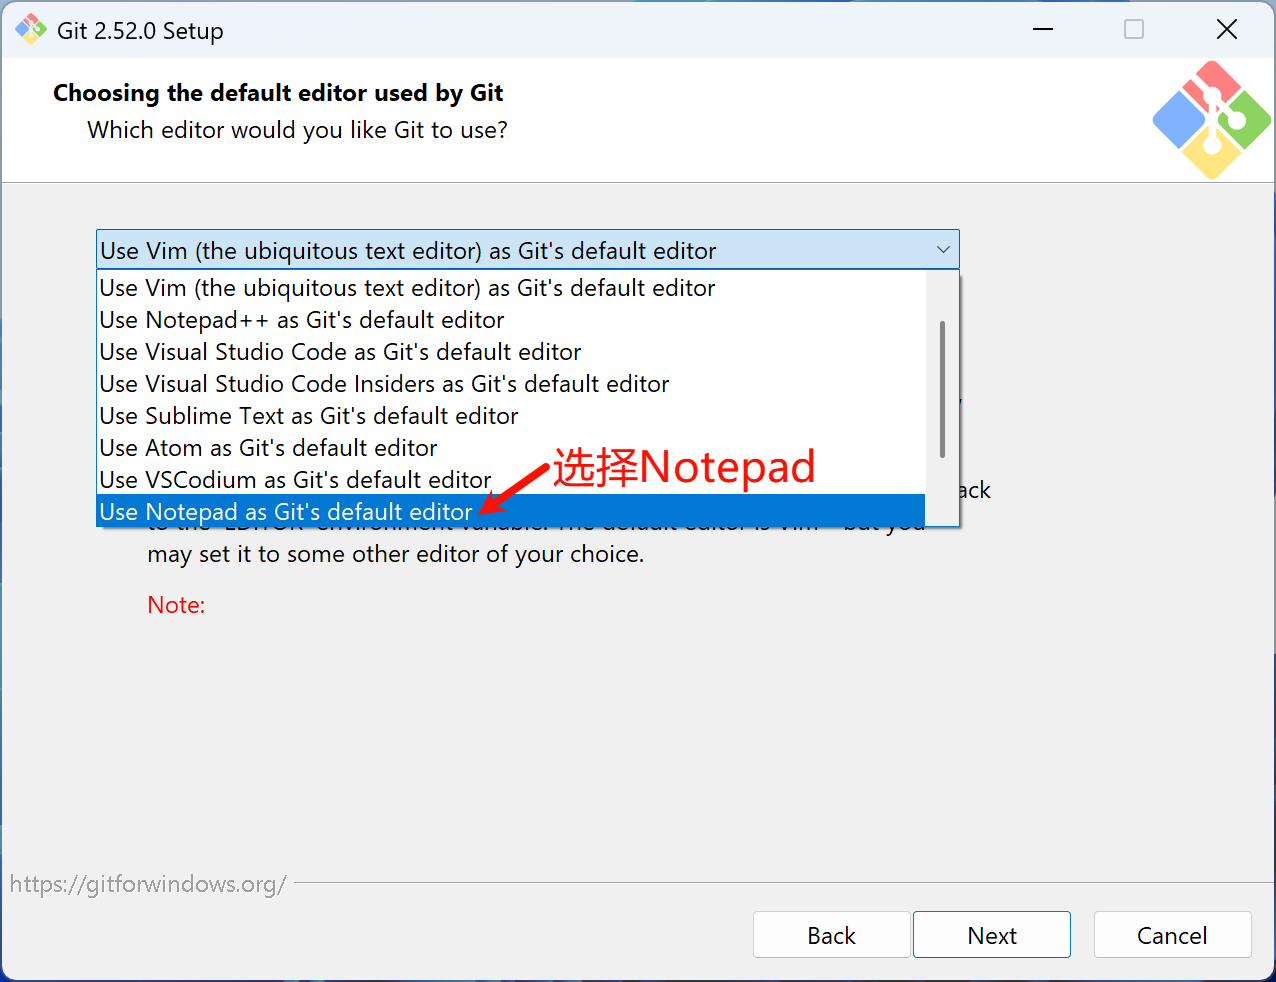Image resolution: width=1276 pixels, height=982 pixels.
Task: Click the Git logo in title bar
Action: pyautogui.click(x=30, y=30)
